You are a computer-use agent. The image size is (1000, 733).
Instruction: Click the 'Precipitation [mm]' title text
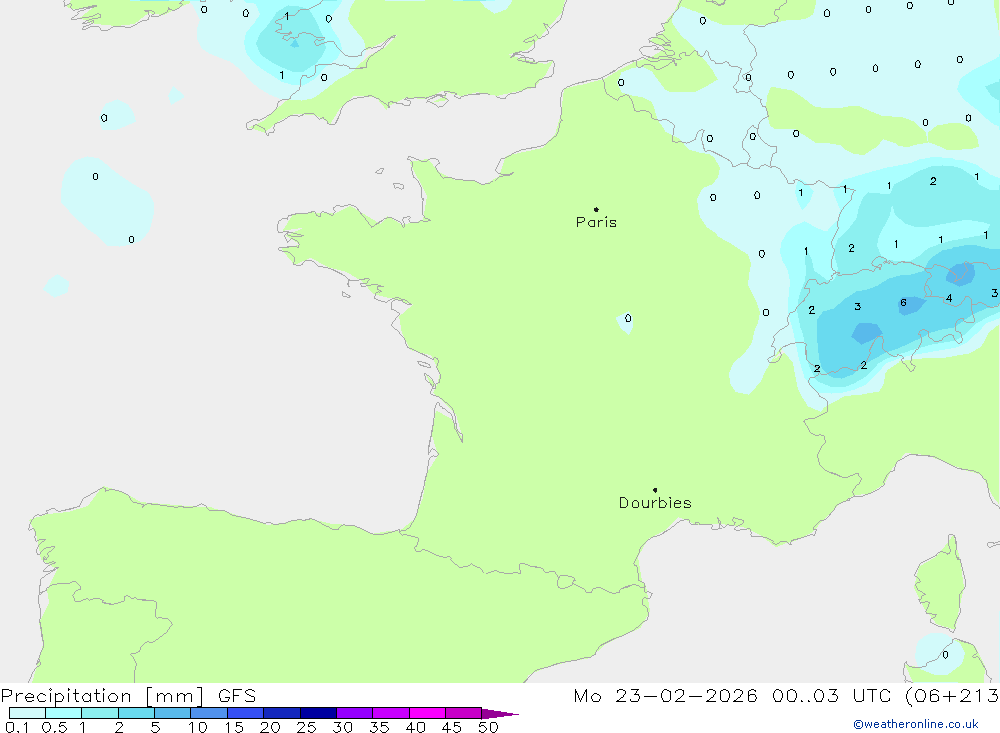[102, 695]
